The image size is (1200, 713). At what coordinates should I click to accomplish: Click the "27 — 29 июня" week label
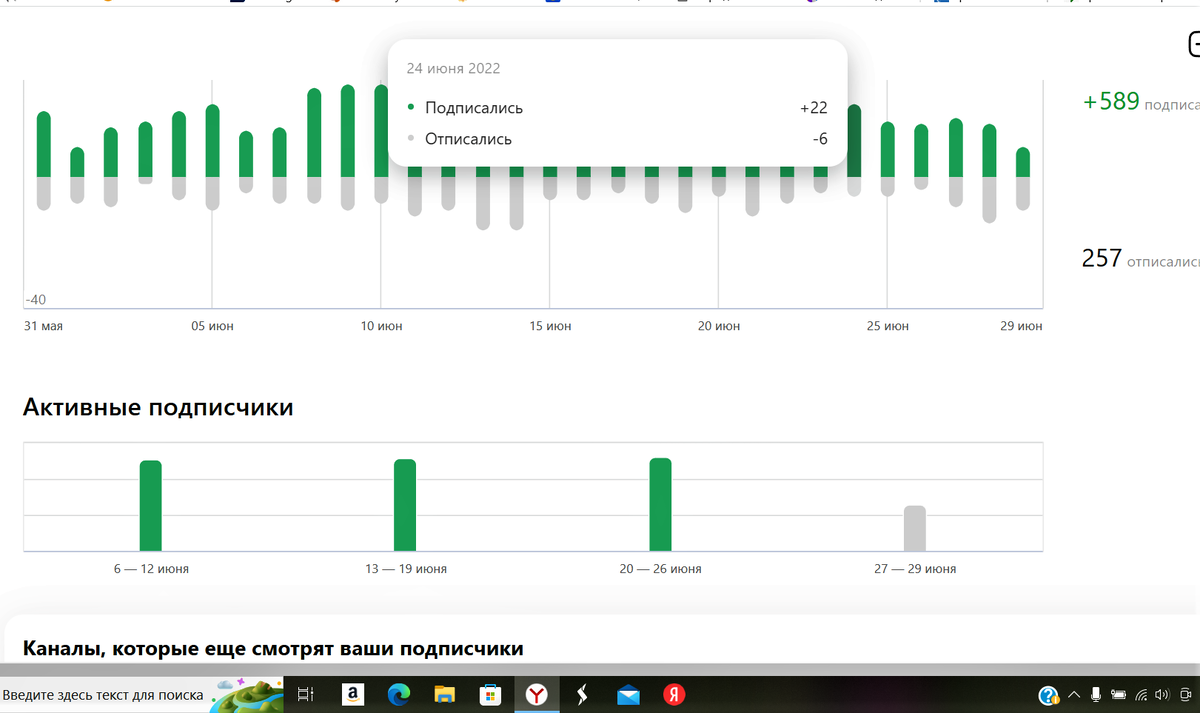915,568
